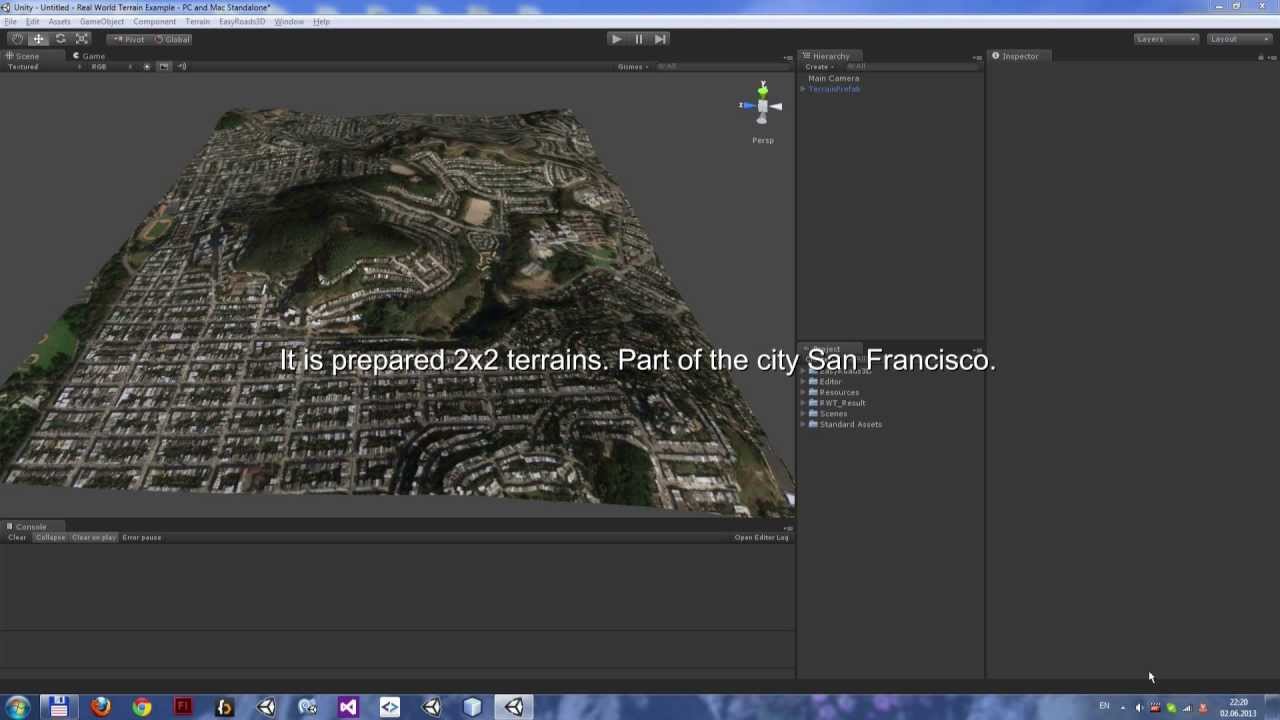This screenshot has width=1280, height=720.
Task: Click the active Unity taskbar icon
Action: pyautogui.click(x=514, y=707)
